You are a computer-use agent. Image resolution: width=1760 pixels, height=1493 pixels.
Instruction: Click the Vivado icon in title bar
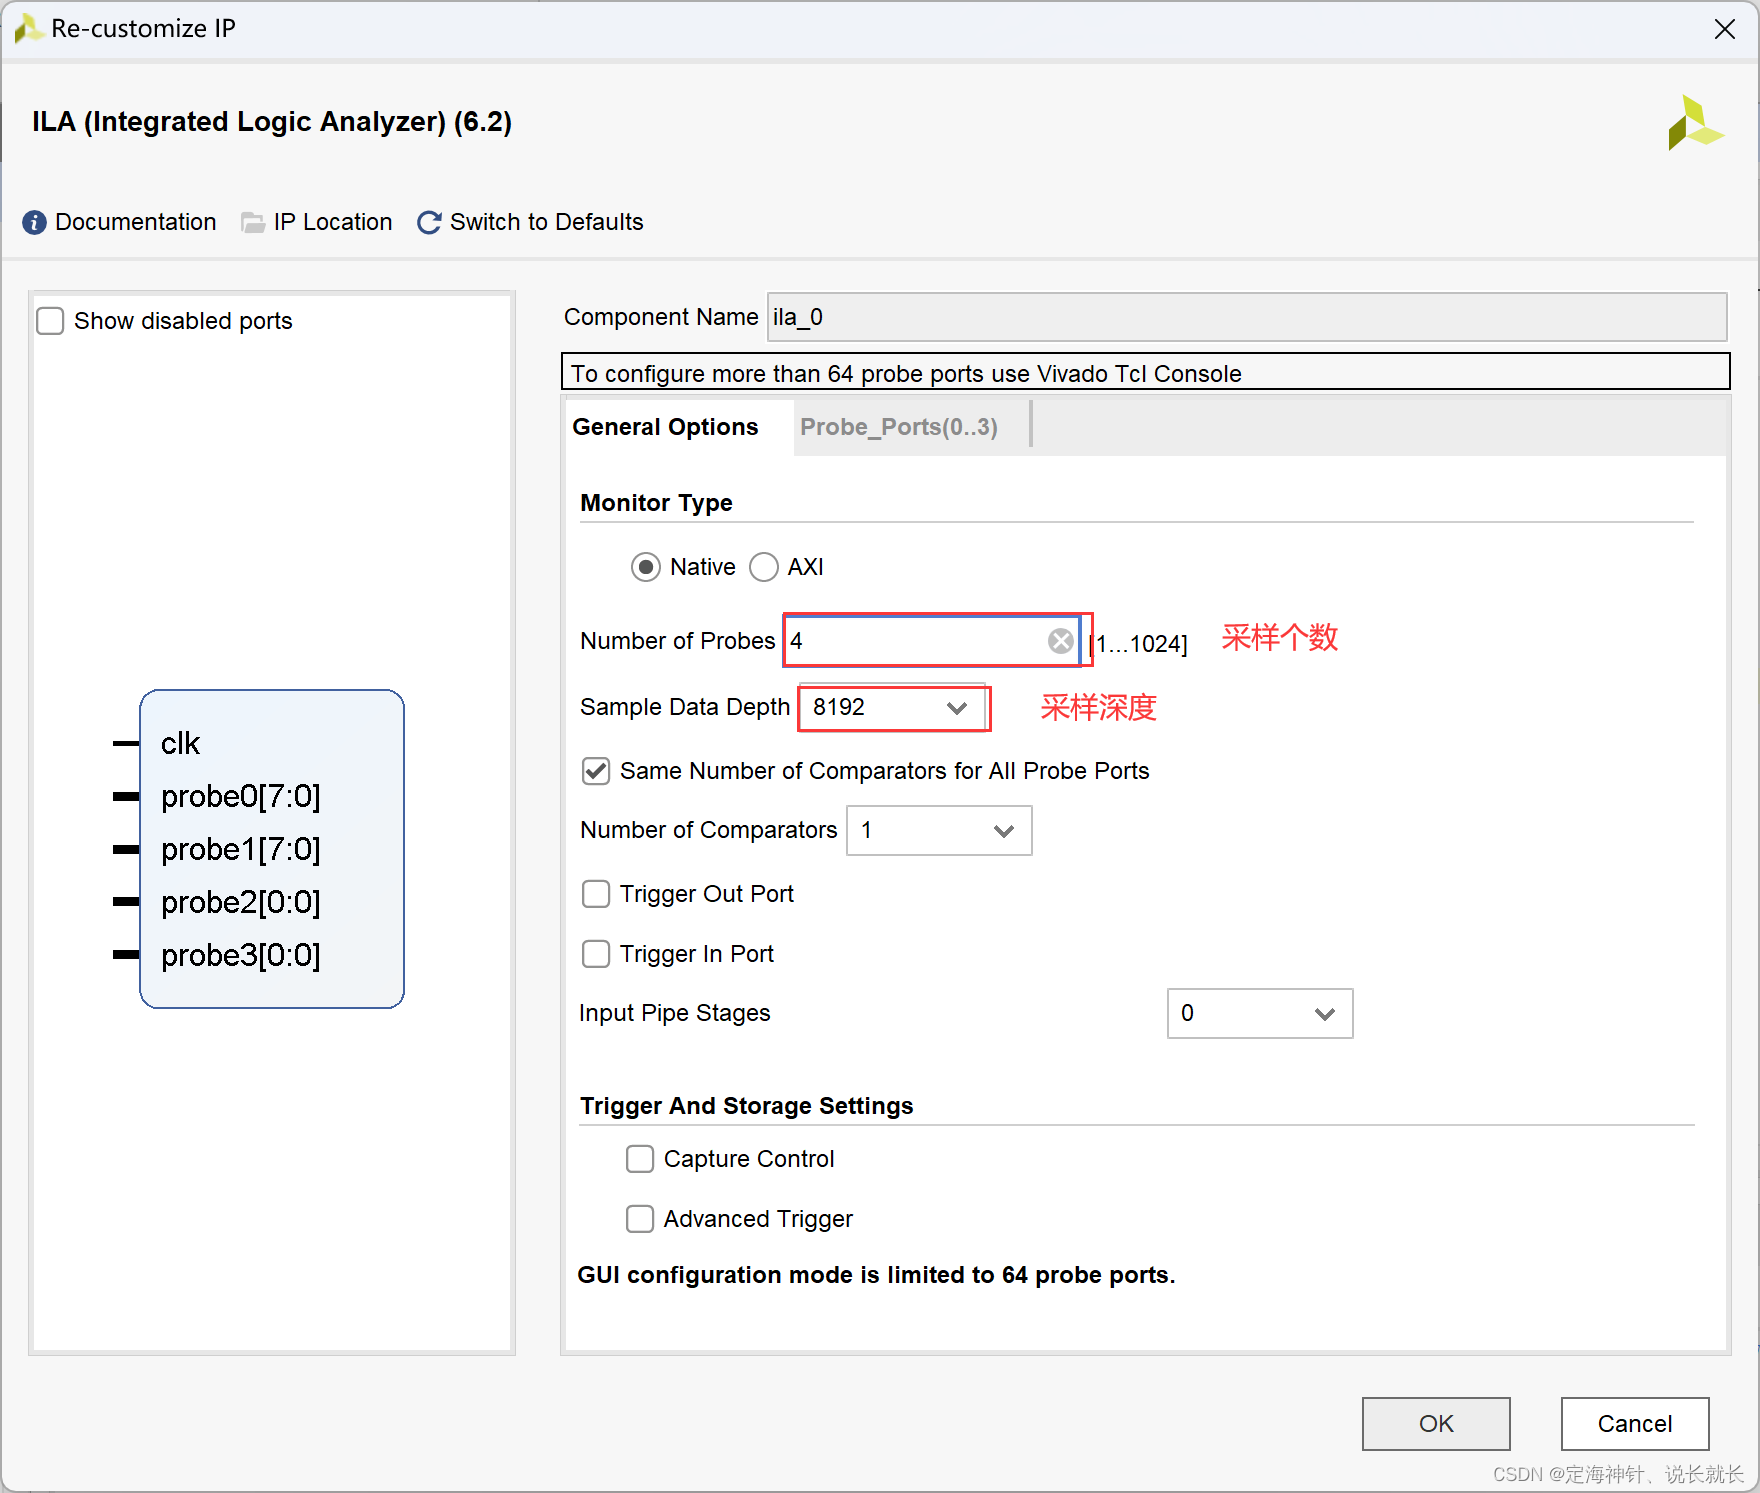tap(28, 28)
